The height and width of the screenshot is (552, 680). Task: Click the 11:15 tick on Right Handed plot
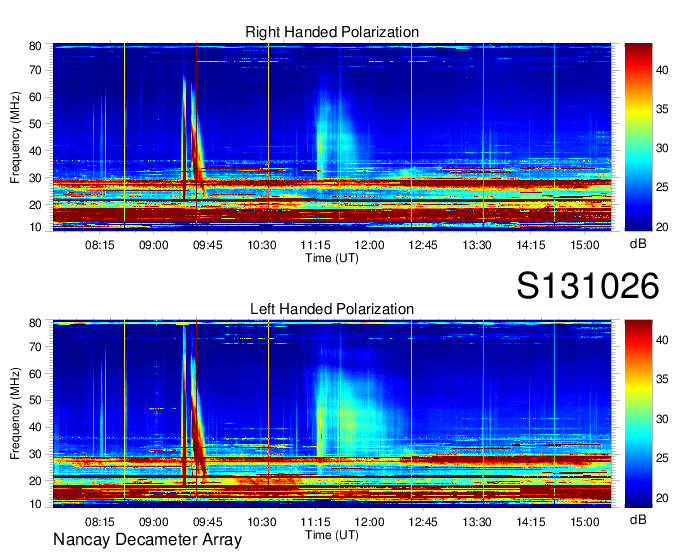tap(315, 245)
